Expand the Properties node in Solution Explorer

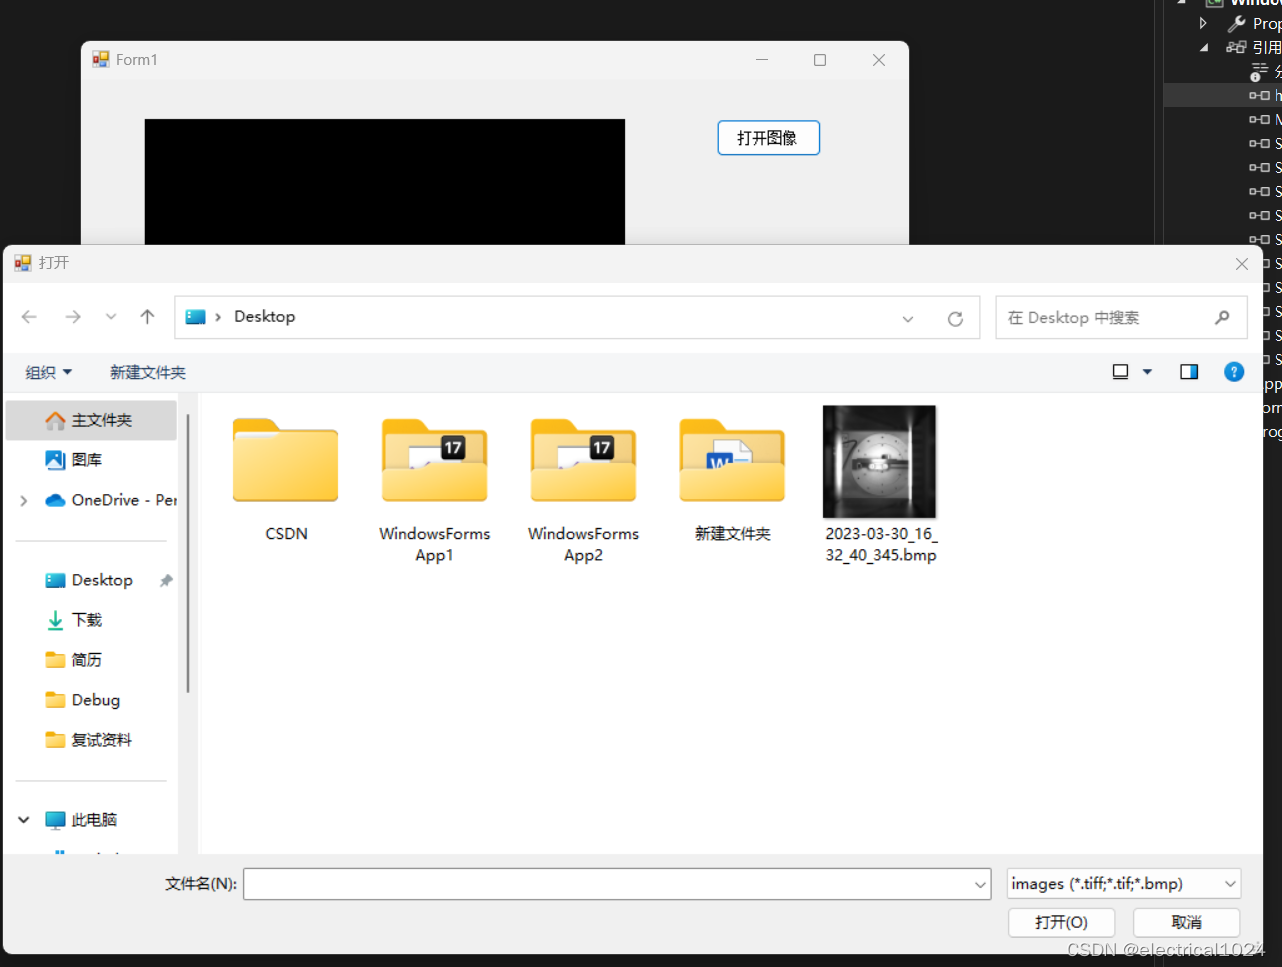click(1204, 23)
